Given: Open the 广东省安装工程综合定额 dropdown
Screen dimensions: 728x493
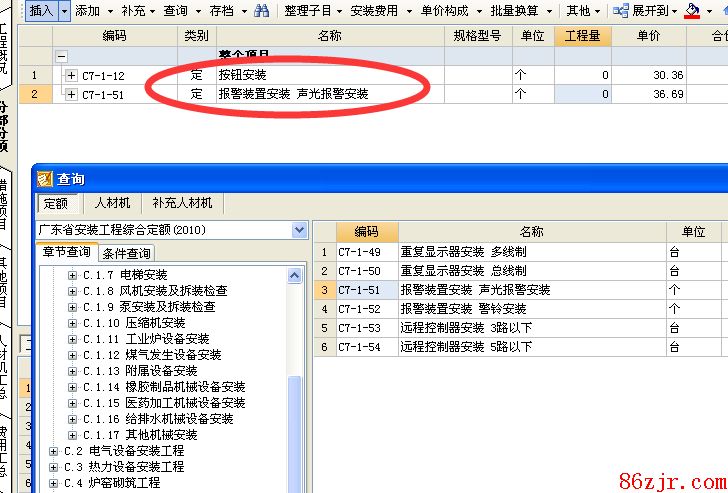Looking at the screenshot, I should click(299, 230).
